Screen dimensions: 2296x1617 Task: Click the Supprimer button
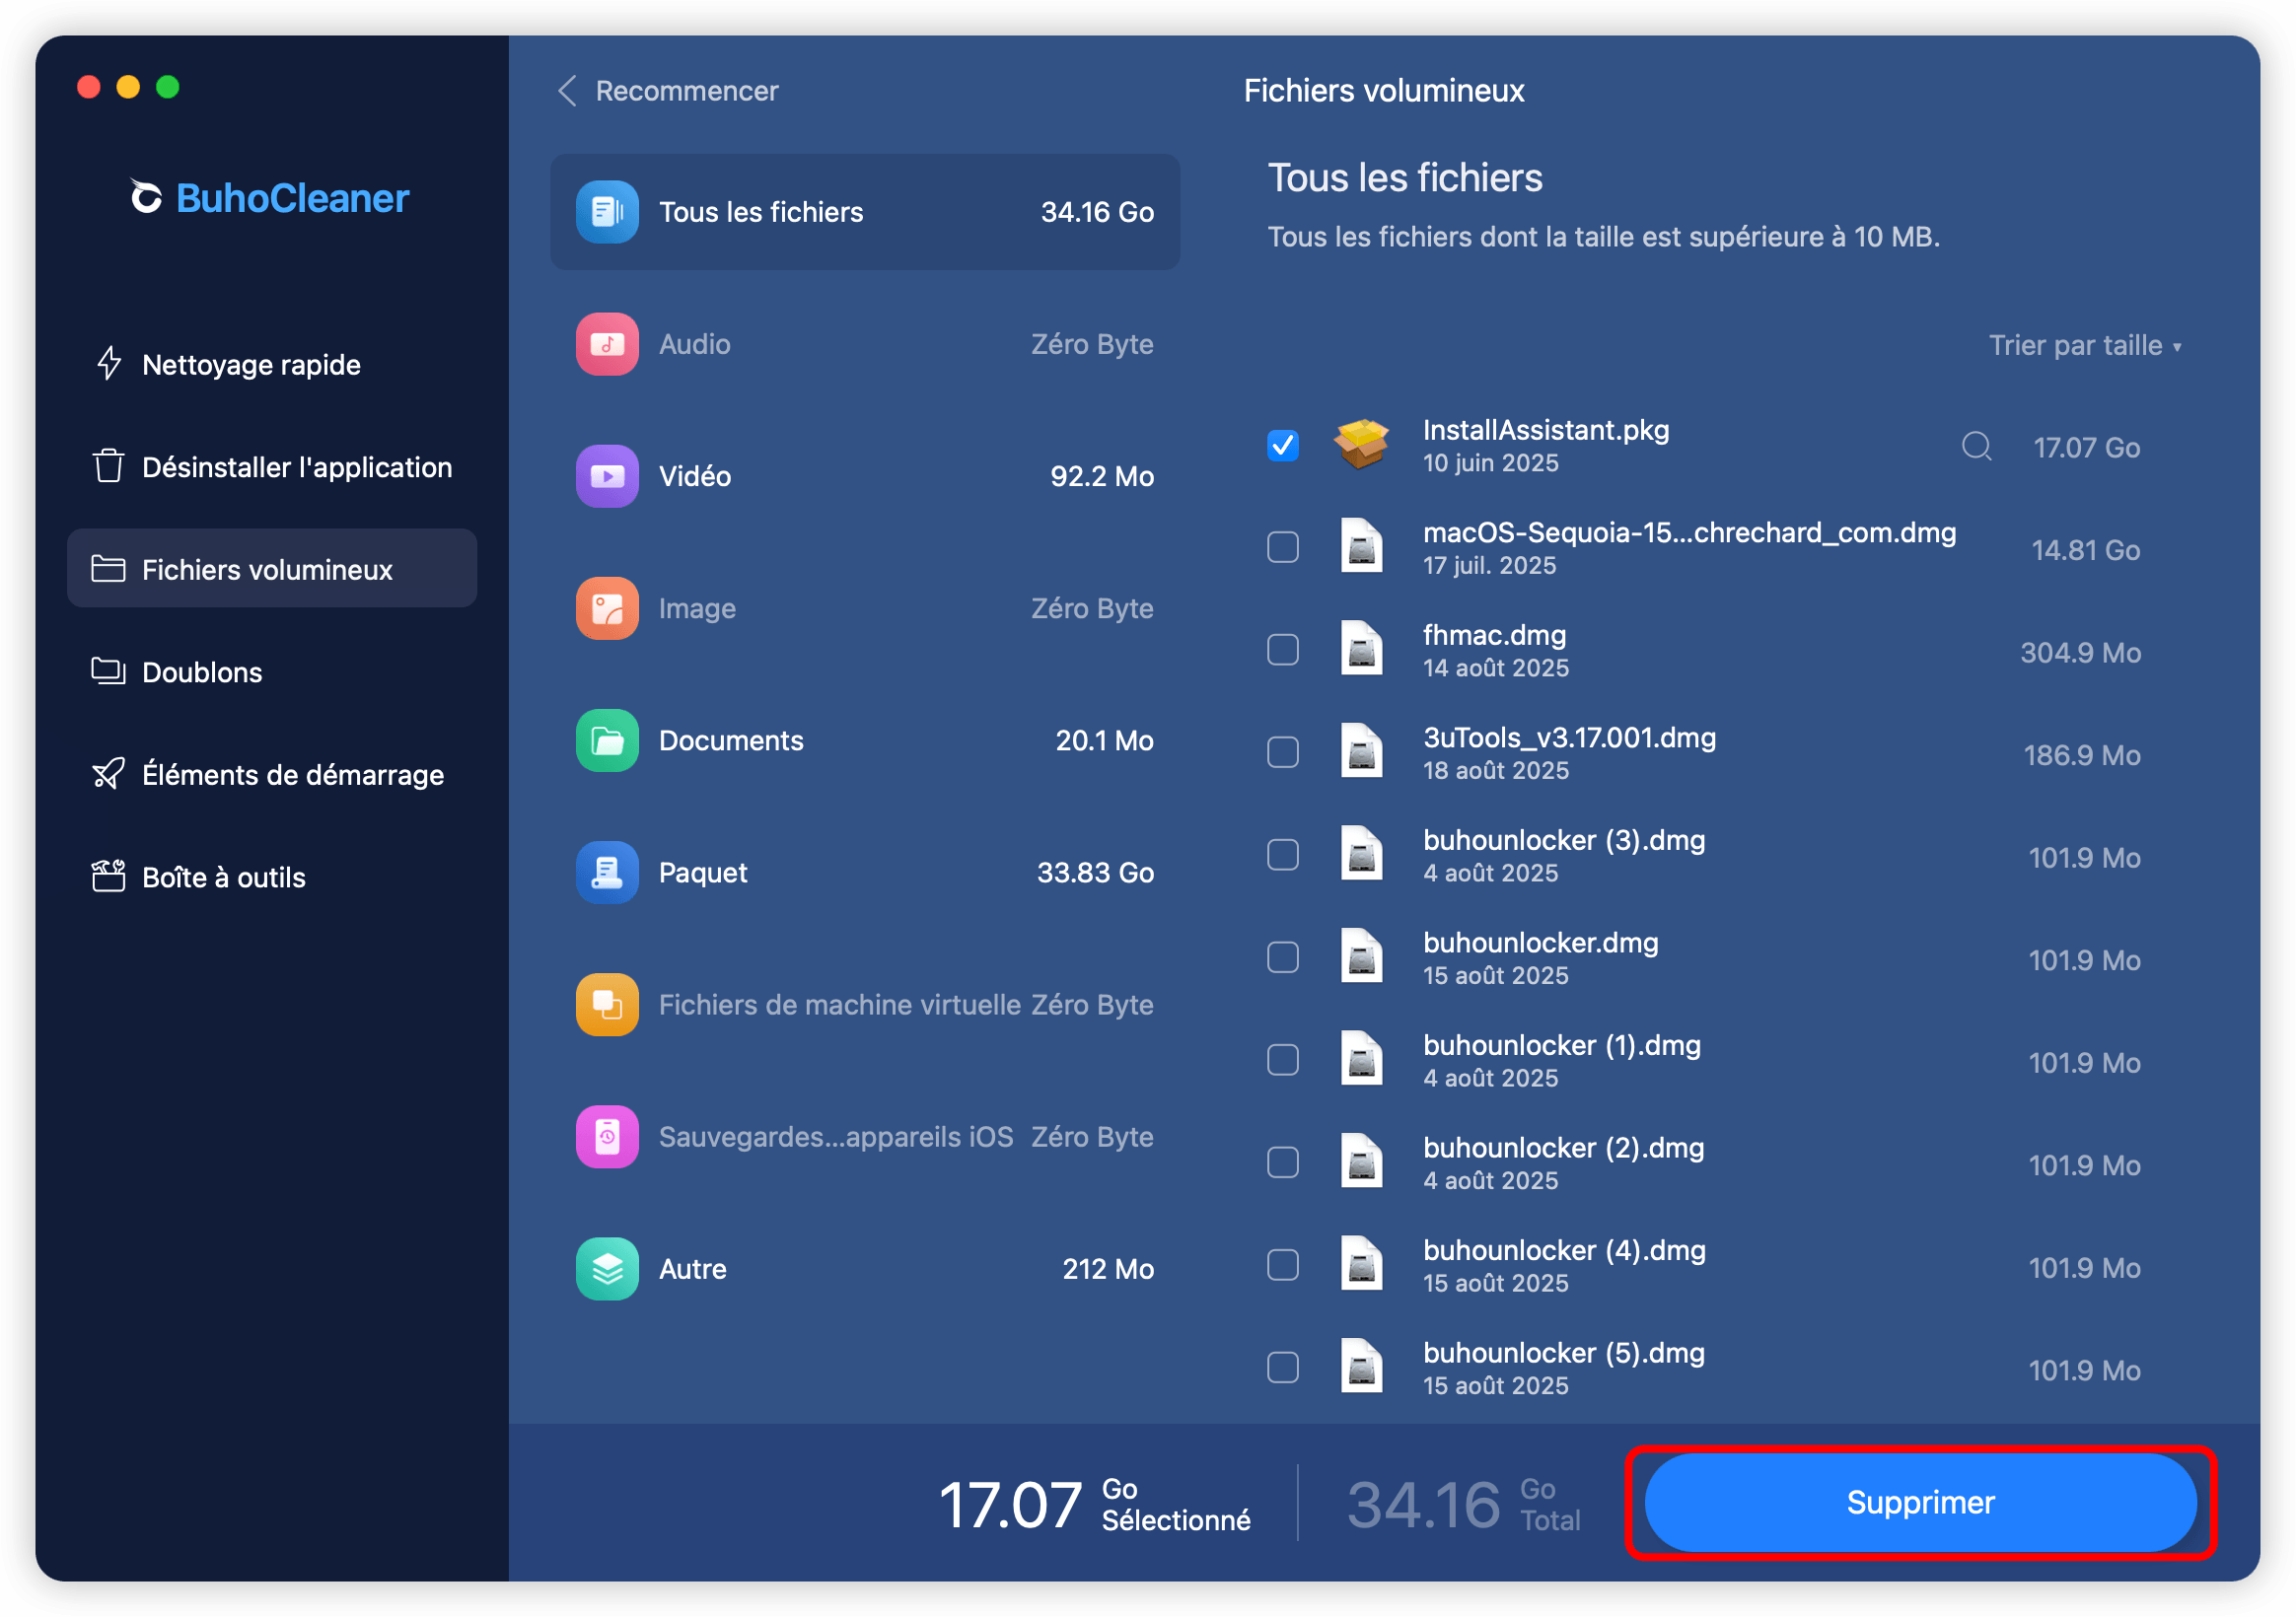pos(1920,1502)
